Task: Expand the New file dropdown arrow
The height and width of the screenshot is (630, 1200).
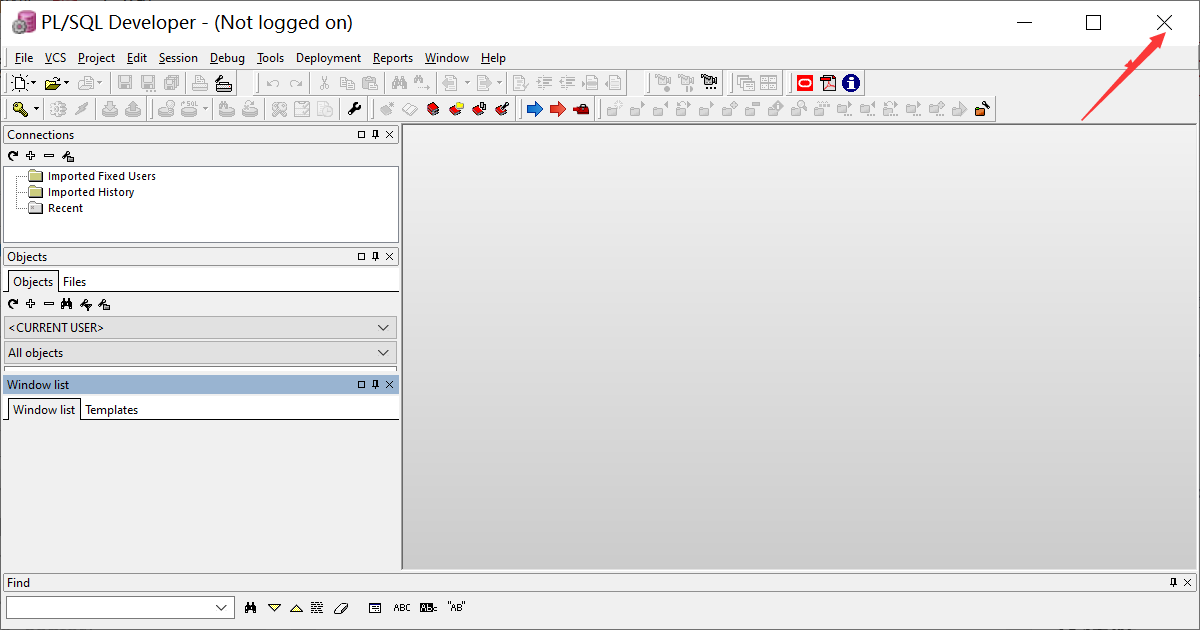Action: [x=34, y=83]
